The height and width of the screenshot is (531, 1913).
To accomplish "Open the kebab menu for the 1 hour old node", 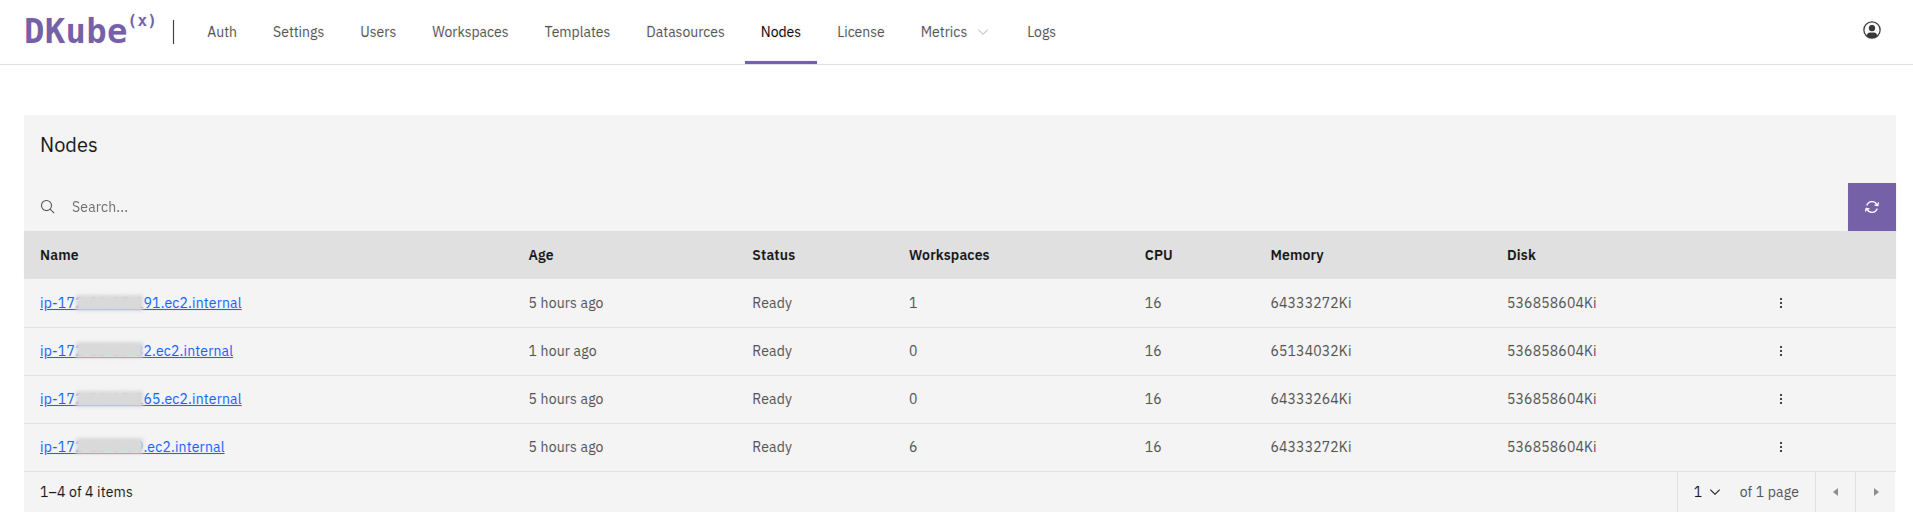I will [1780, 351].
